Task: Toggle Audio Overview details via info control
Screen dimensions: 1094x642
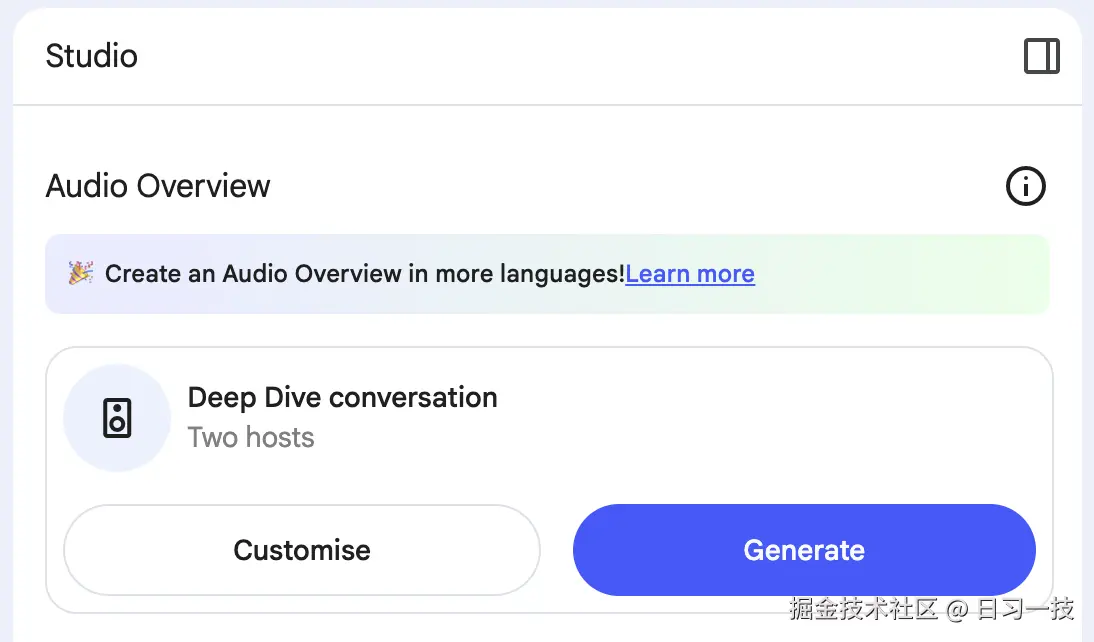Action: click(1025, 186)
